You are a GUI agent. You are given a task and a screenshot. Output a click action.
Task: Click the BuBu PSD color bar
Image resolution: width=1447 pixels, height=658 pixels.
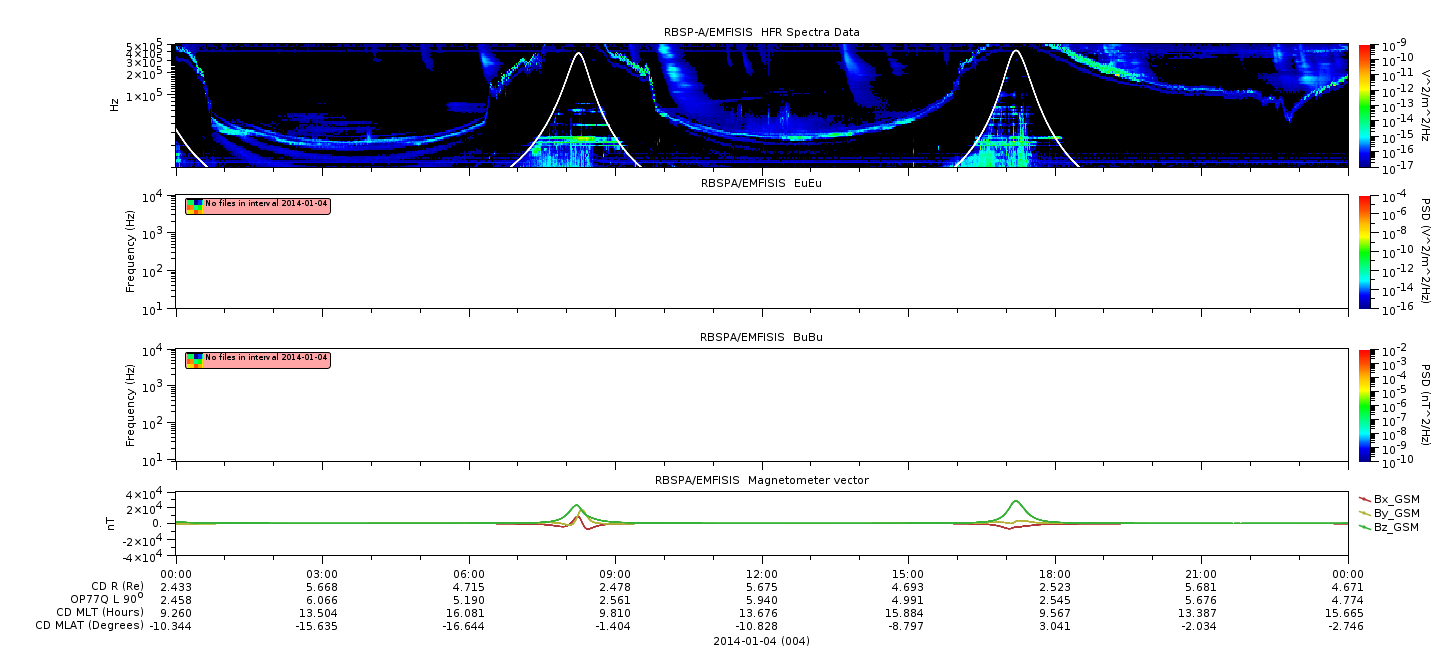tap(1365, 404)
